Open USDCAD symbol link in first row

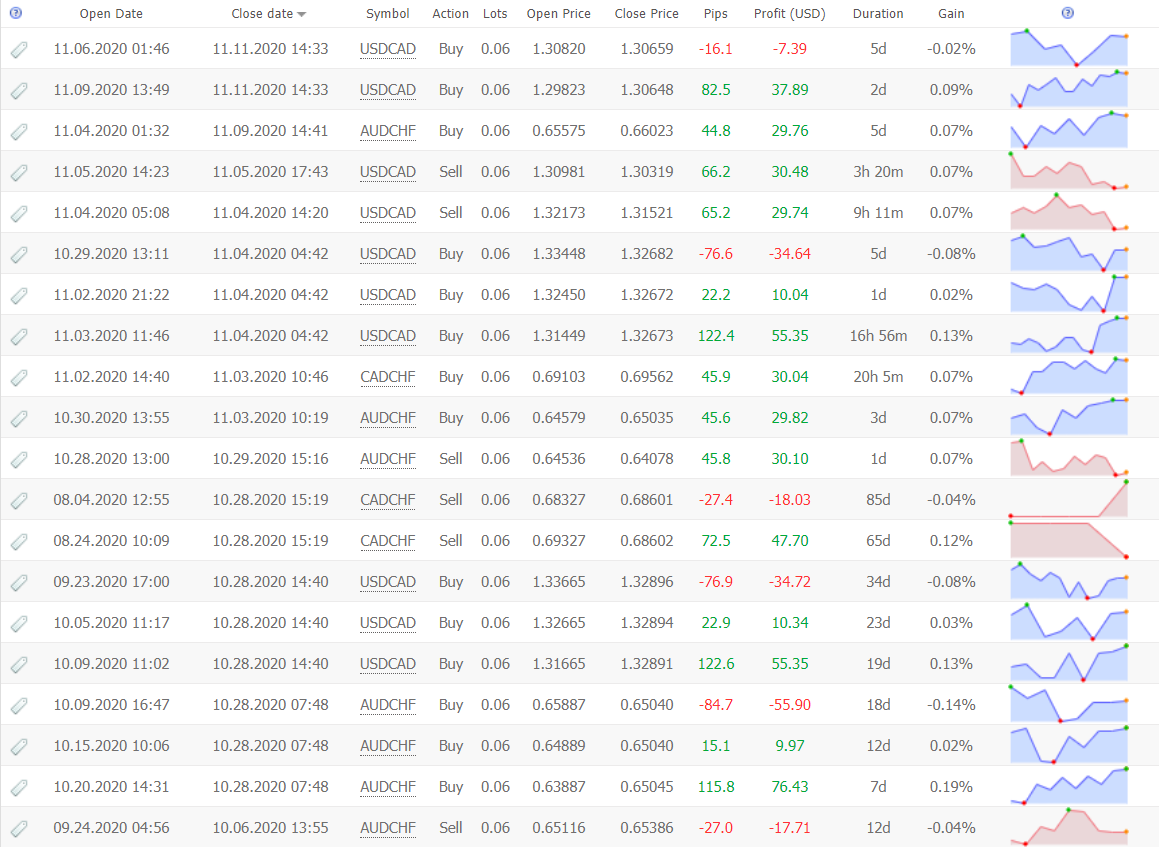point(387,49)
